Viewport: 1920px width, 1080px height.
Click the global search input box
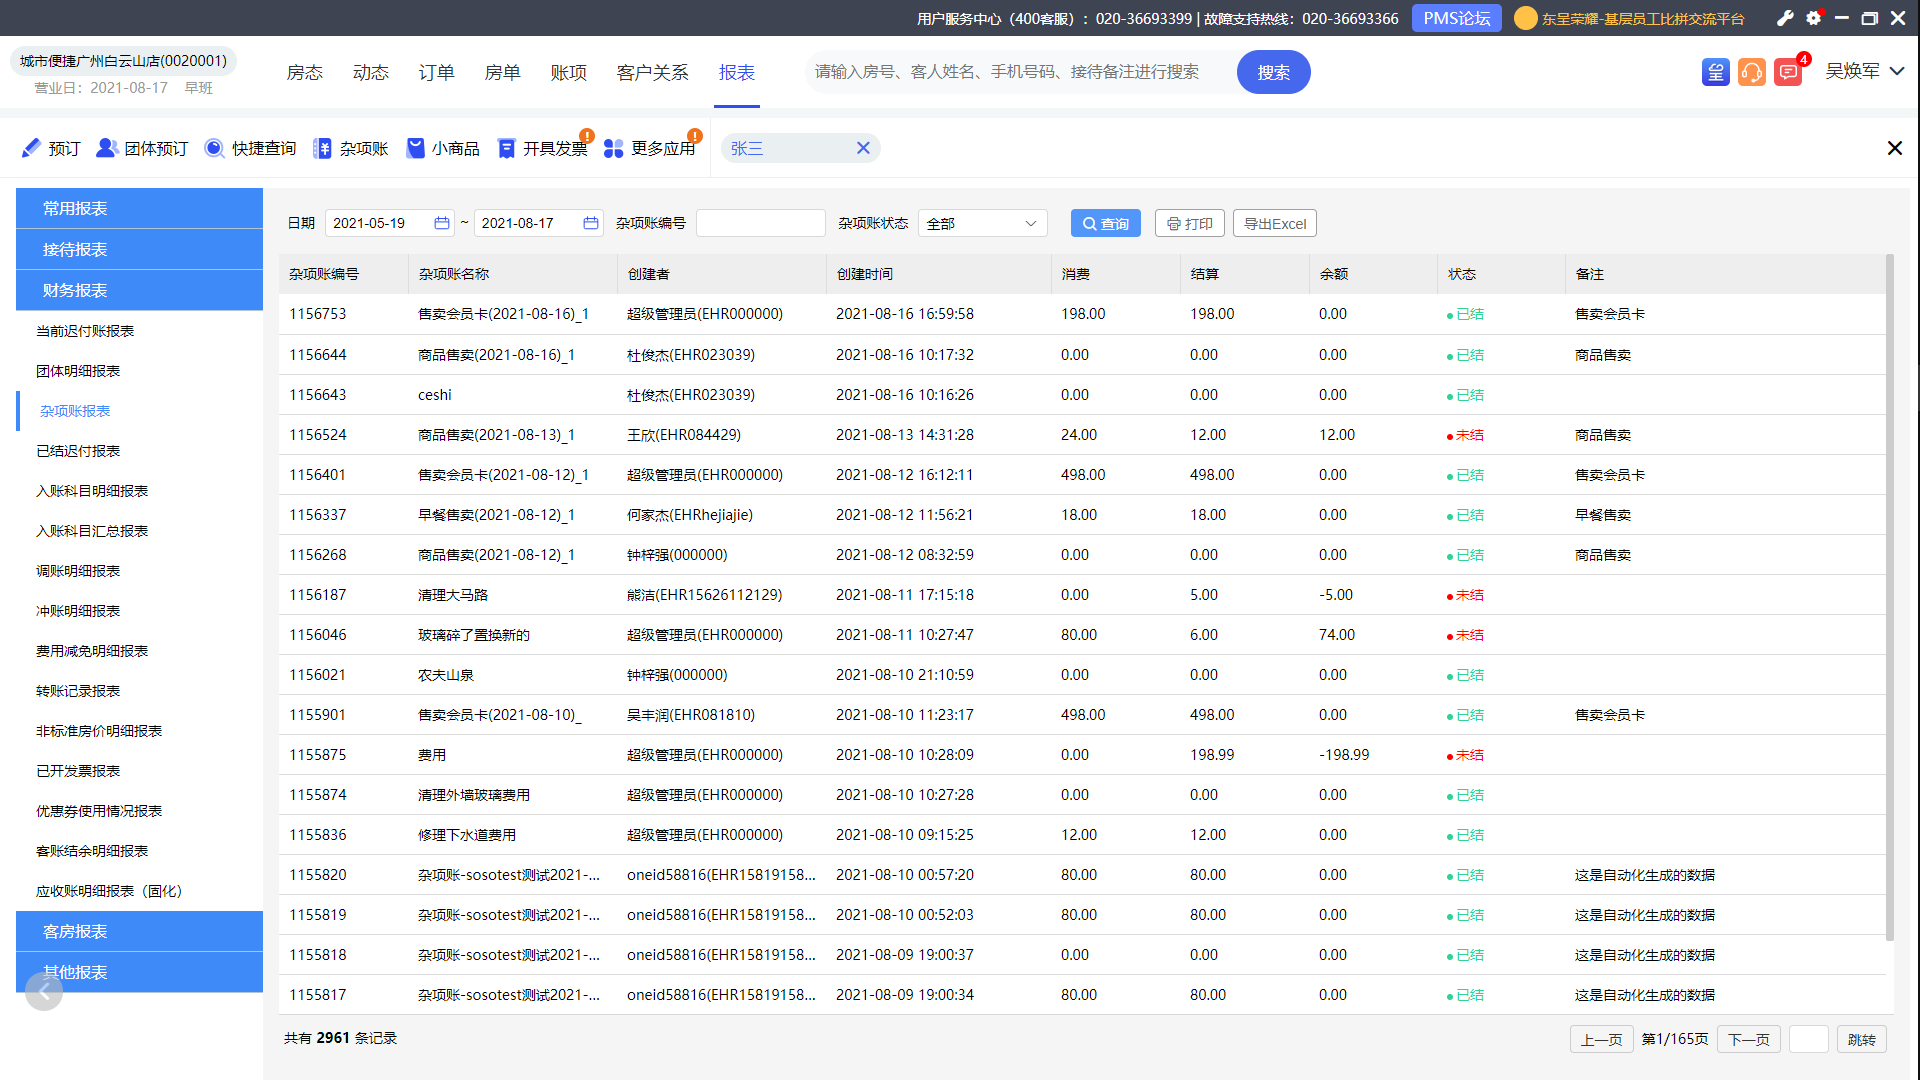coord(1020,72)
